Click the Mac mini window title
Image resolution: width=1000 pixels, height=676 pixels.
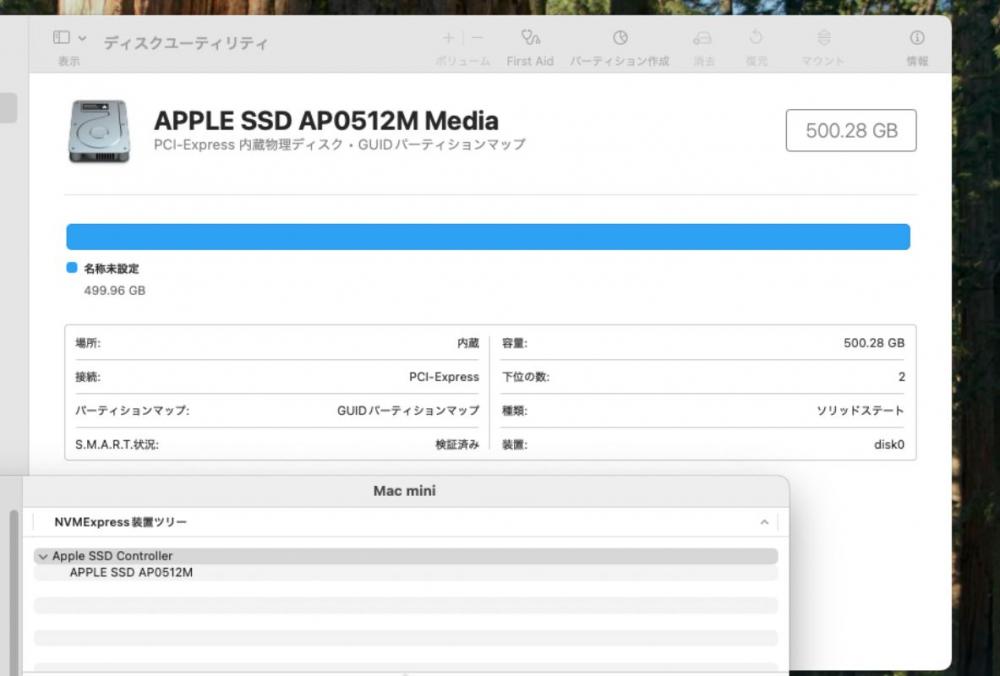pyautogui.click(x=404, y=491)
